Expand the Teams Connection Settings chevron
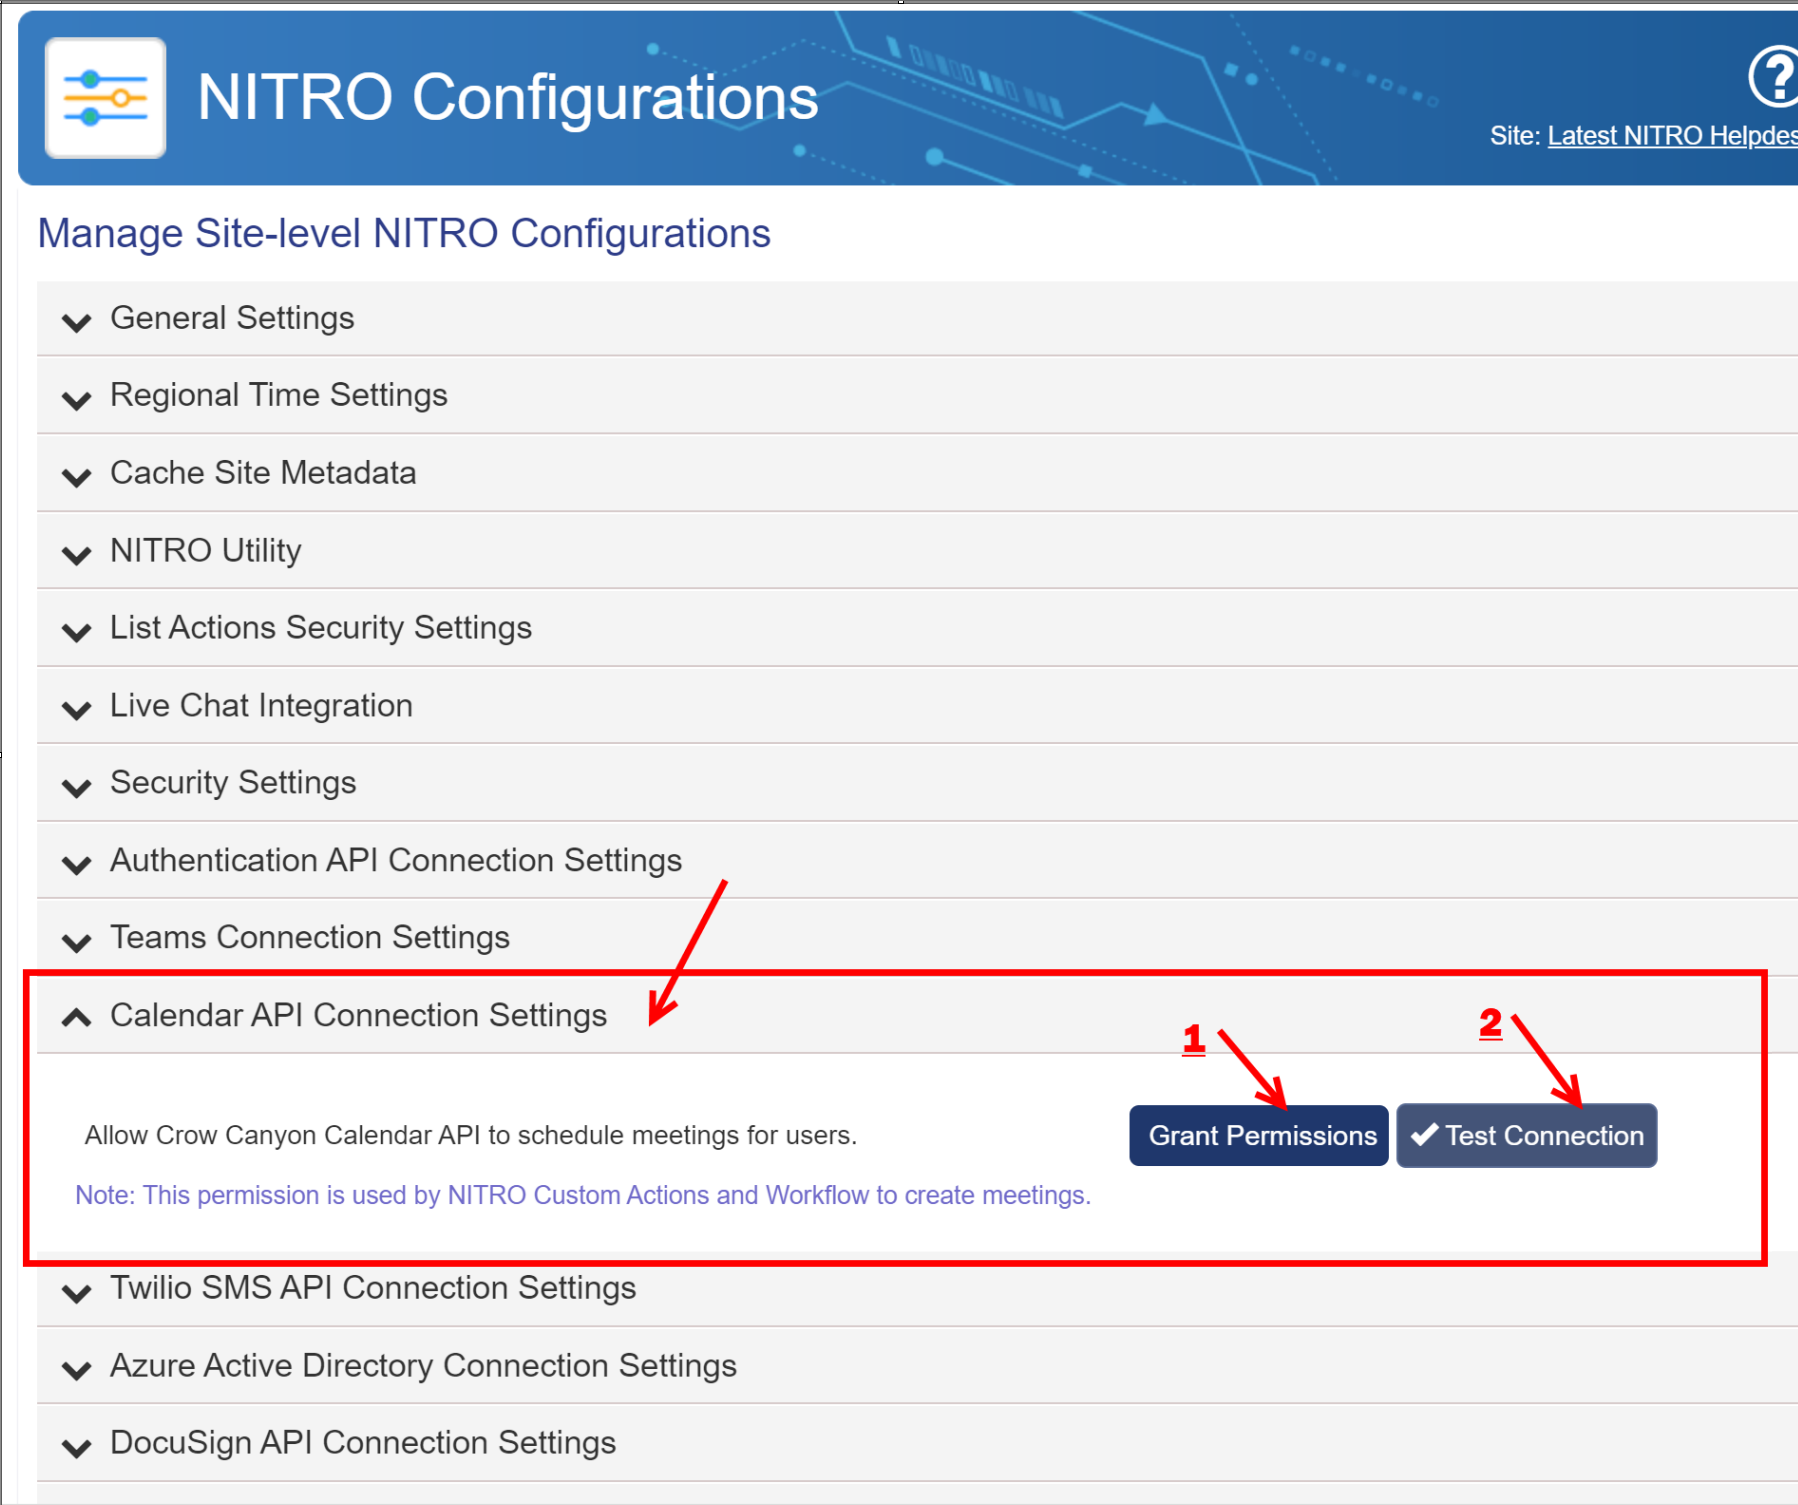Viewport: 1798px width, 1505px height. pyautogui.click(x=77, y=942)
